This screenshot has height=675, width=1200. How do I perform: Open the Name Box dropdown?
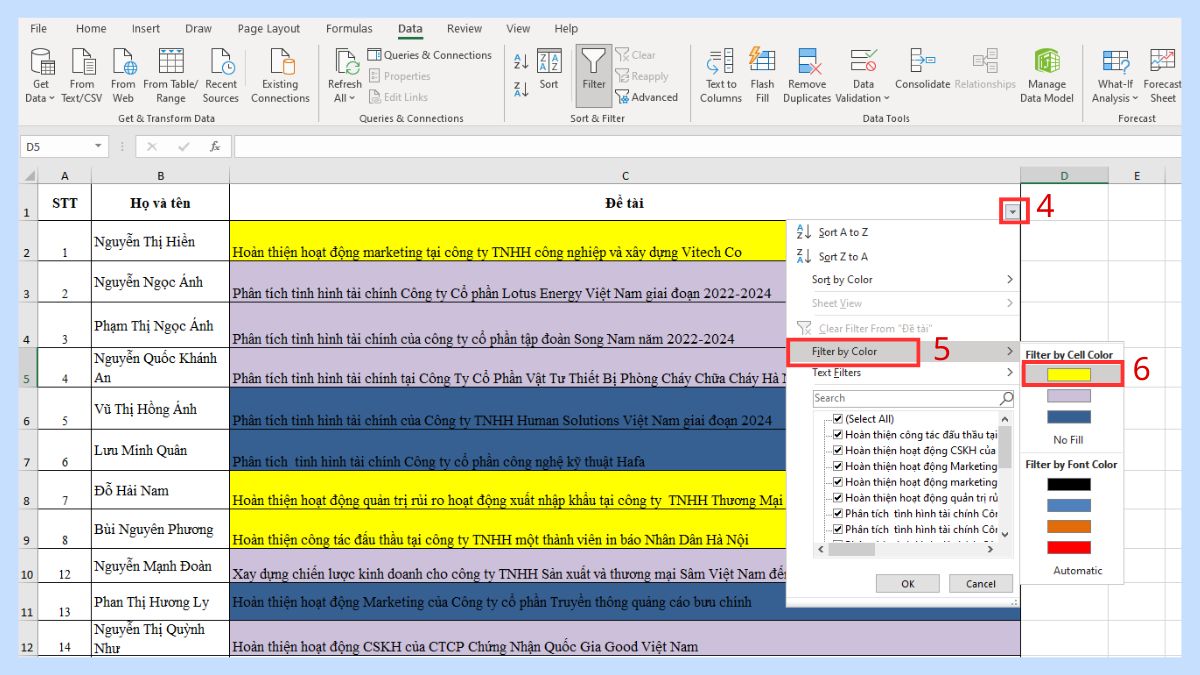[x=99, y=145]
